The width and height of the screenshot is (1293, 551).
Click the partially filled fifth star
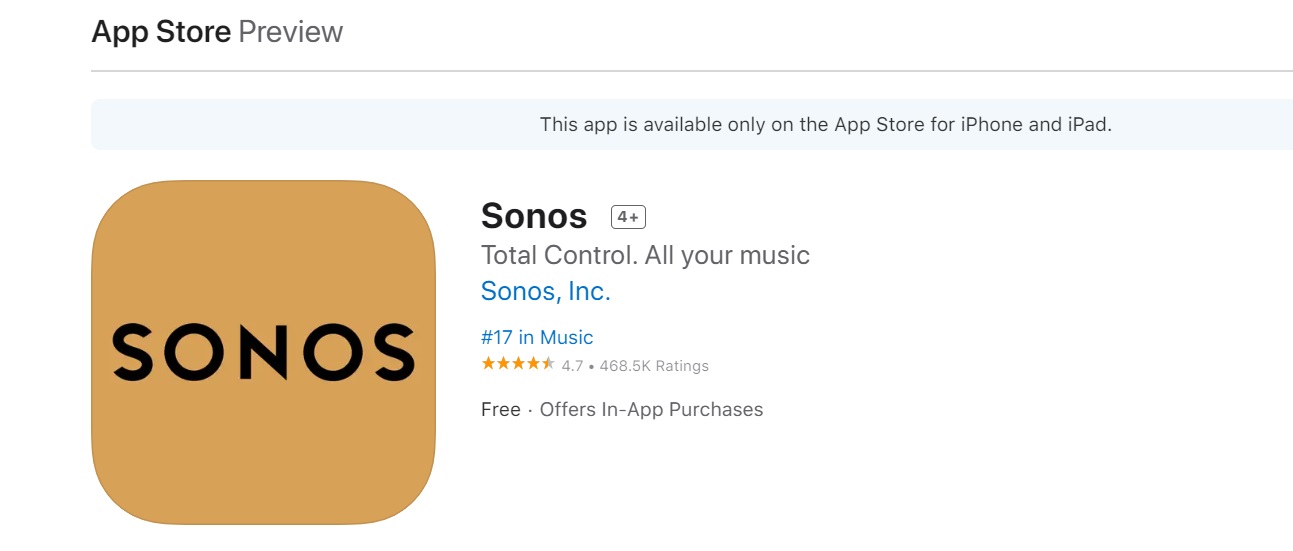coord(548,364)
